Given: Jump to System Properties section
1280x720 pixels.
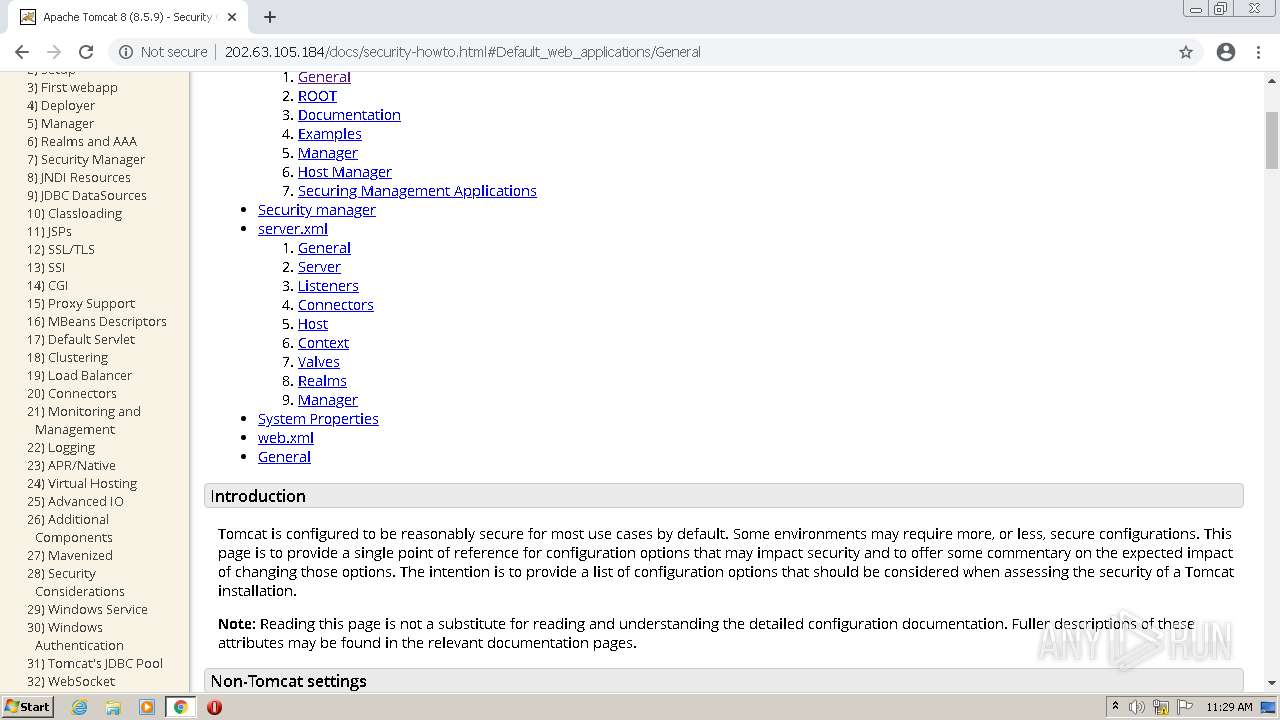Looking at the screenshot, I should [318, 419].
